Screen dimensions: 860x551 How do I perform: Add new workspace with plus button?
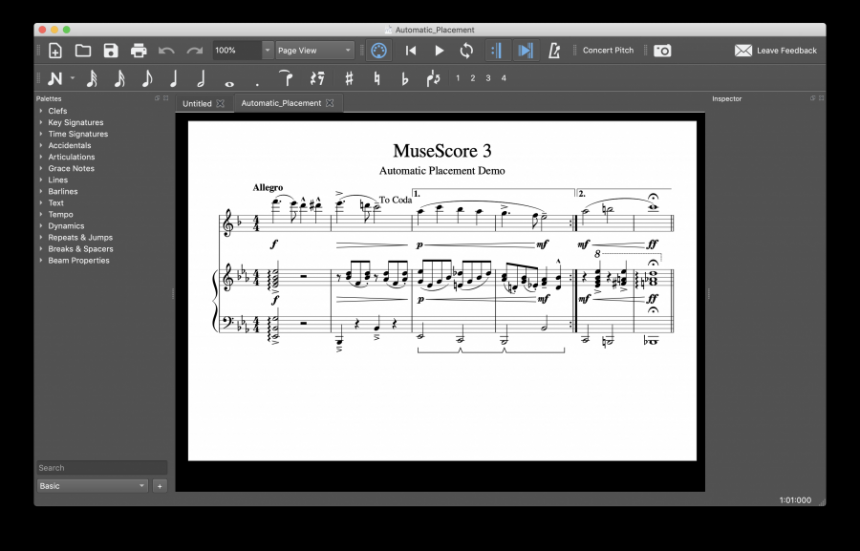coord(160,486)
